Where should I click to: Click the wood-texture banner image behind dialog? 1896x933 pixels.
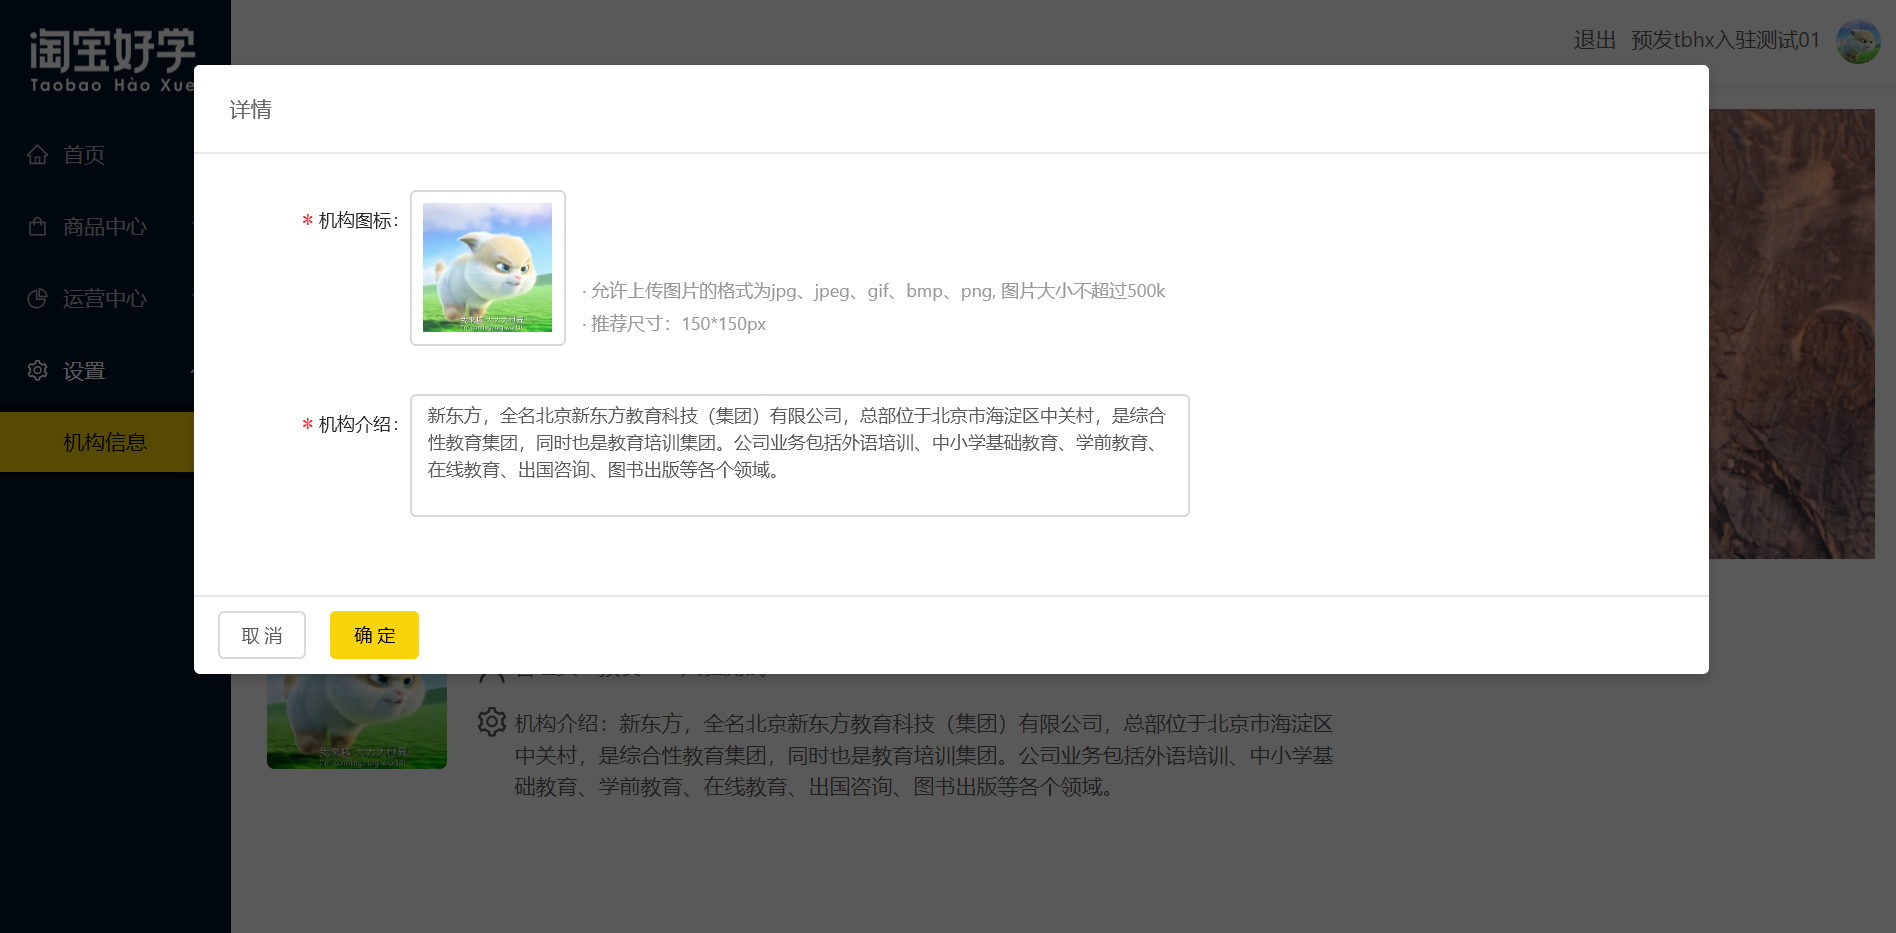click(x=1792, y=334)
